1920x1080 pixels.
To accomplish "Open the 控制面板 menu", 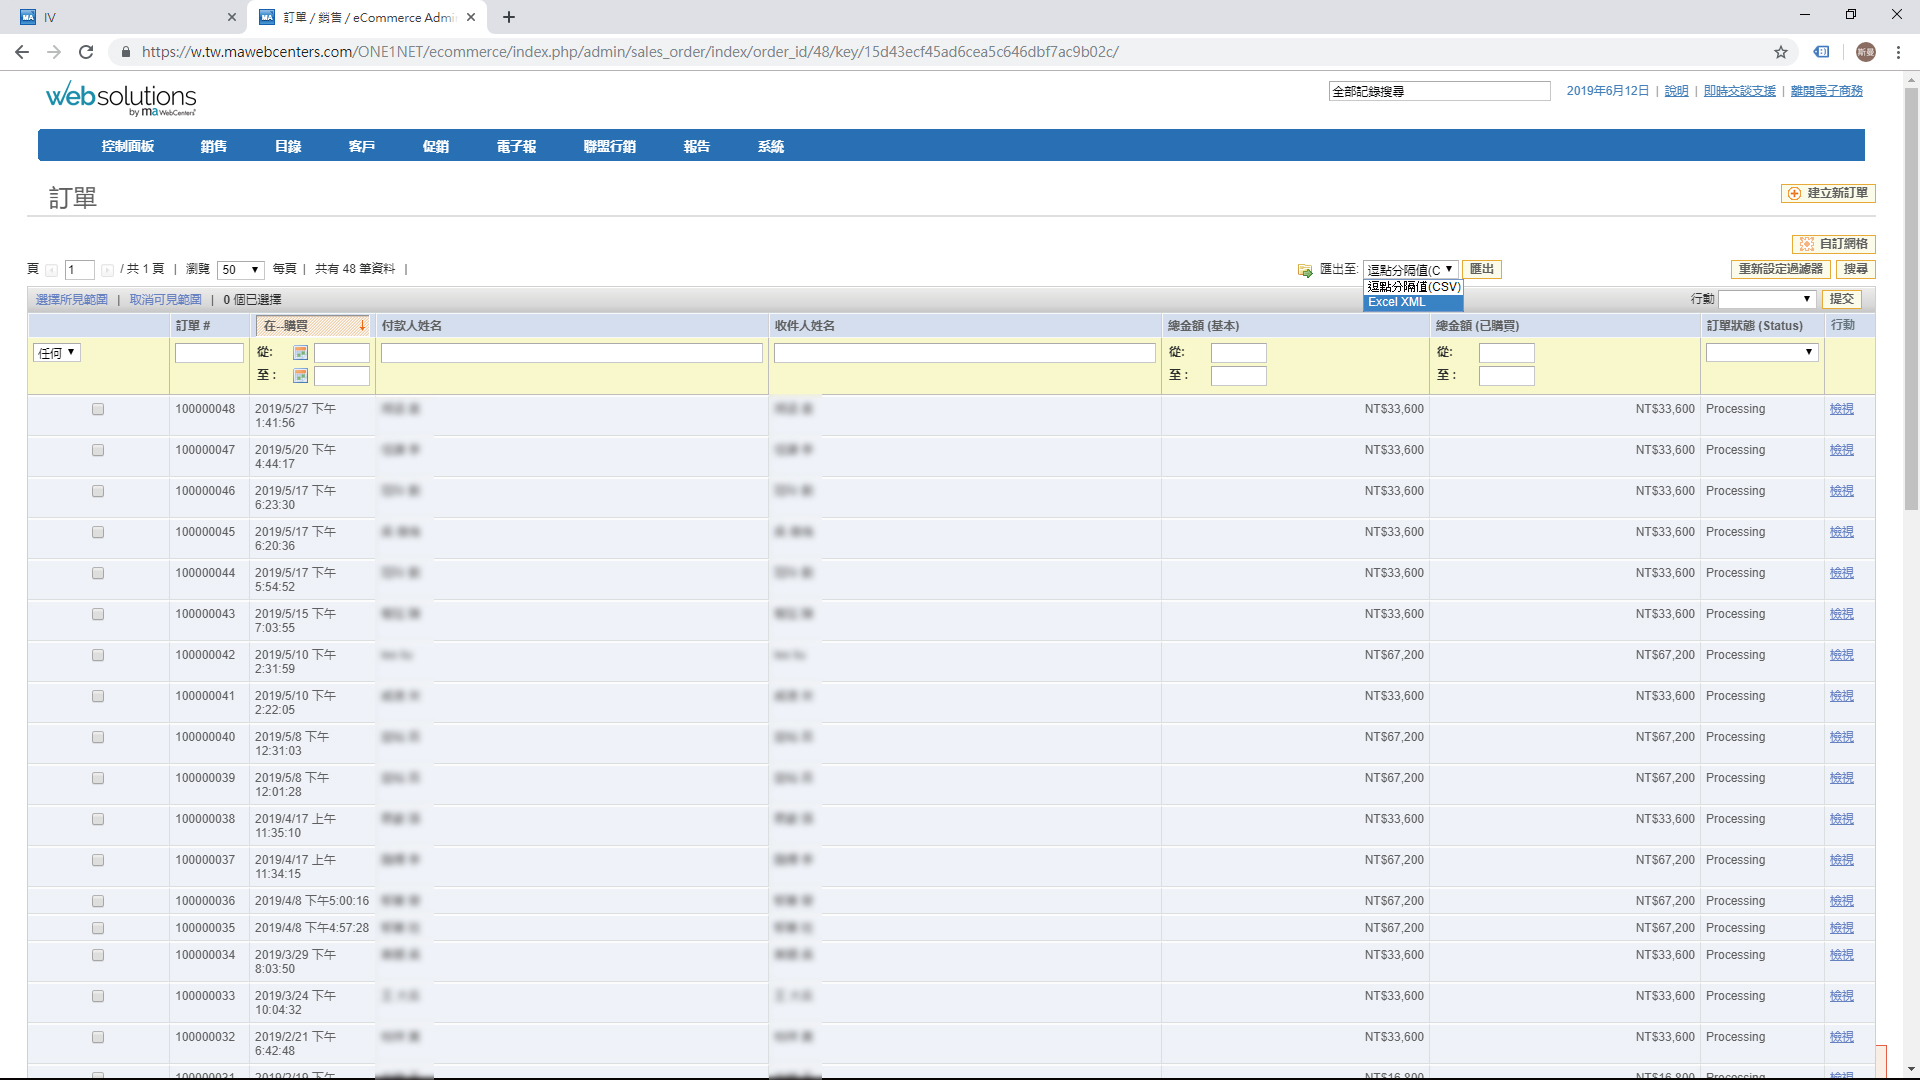I will pos(128,146).
